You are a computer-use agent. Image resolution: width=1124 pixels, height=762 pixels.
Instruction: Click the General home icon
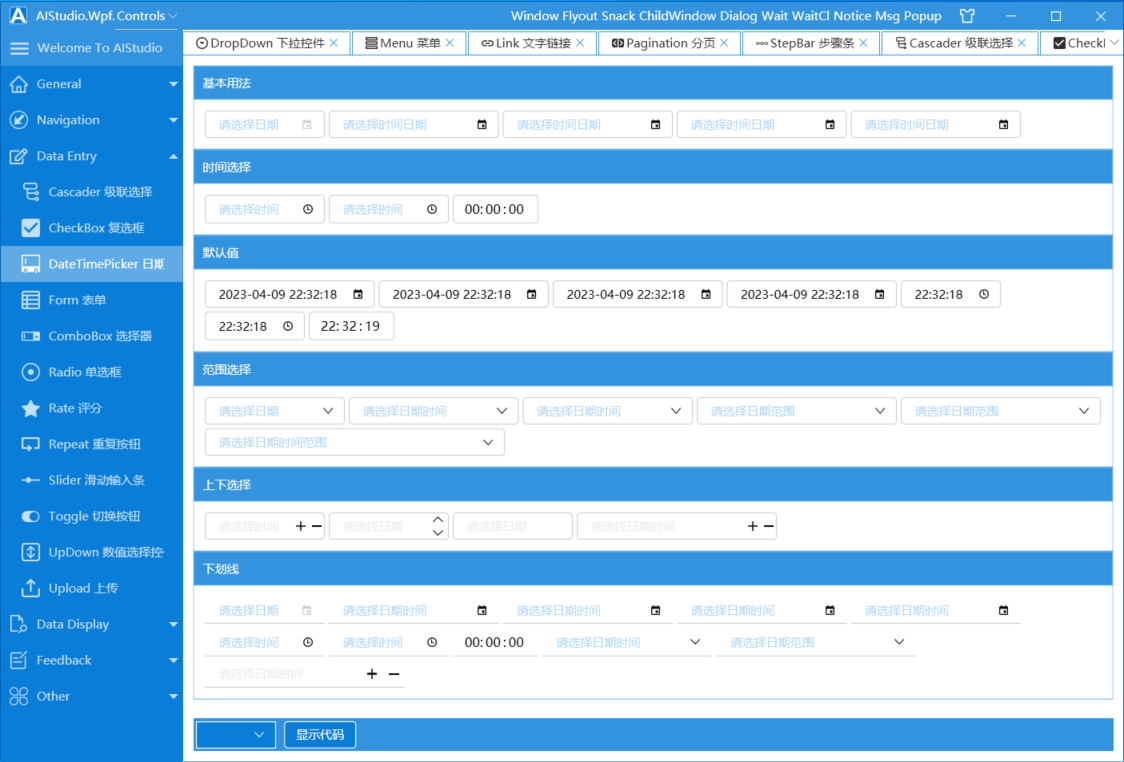19,84
